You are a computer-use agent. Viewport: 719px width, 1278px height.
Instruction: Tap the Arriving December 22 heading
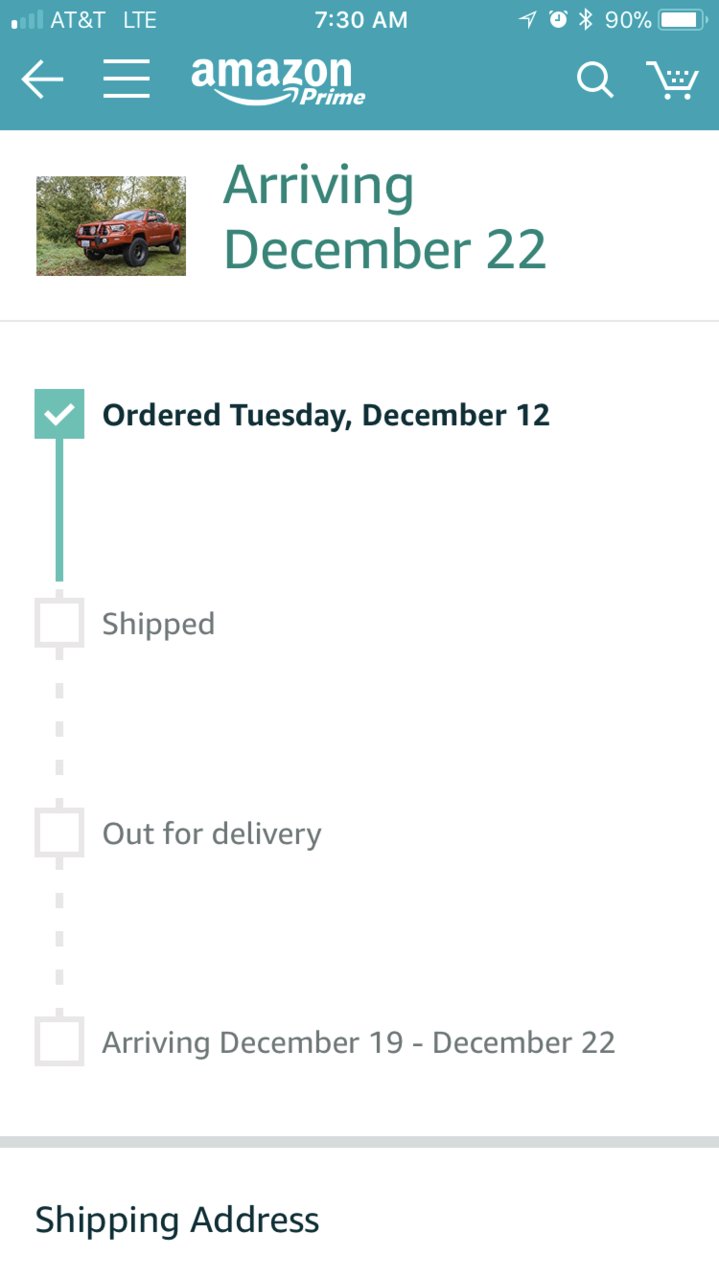pyautogui.click(x=385, y=217)
